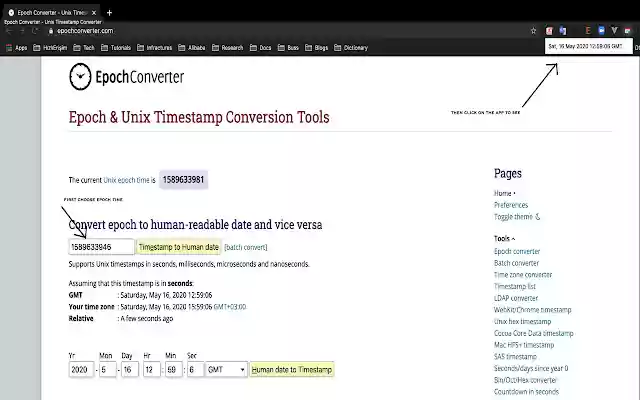The height and width of the screenshot is (400, 640).
Task: Open the batch convert link
Action: click(246, 247)
